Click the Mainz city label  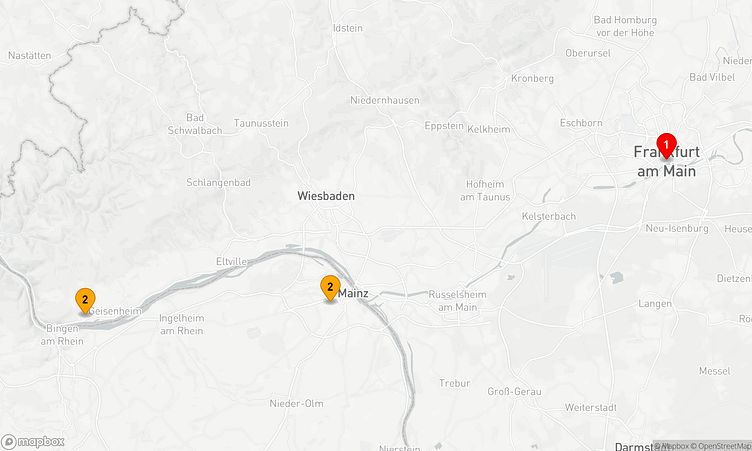click(353, 293)
